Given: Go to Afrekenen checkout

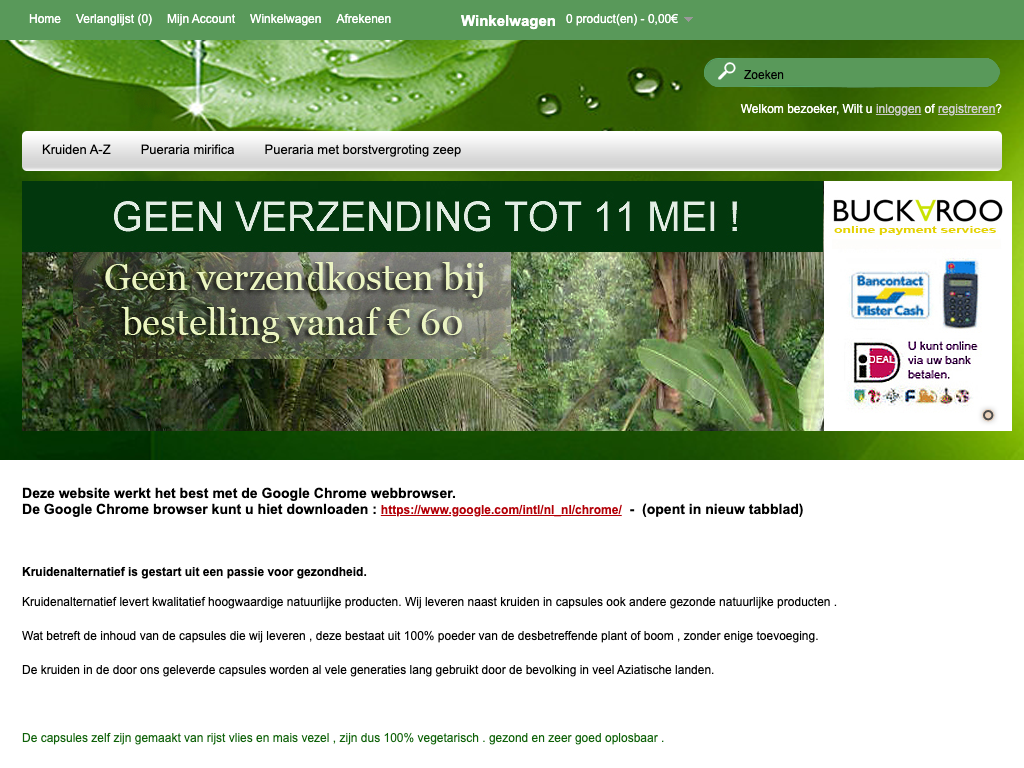Looking at the screenshot, I should [363, 19].
